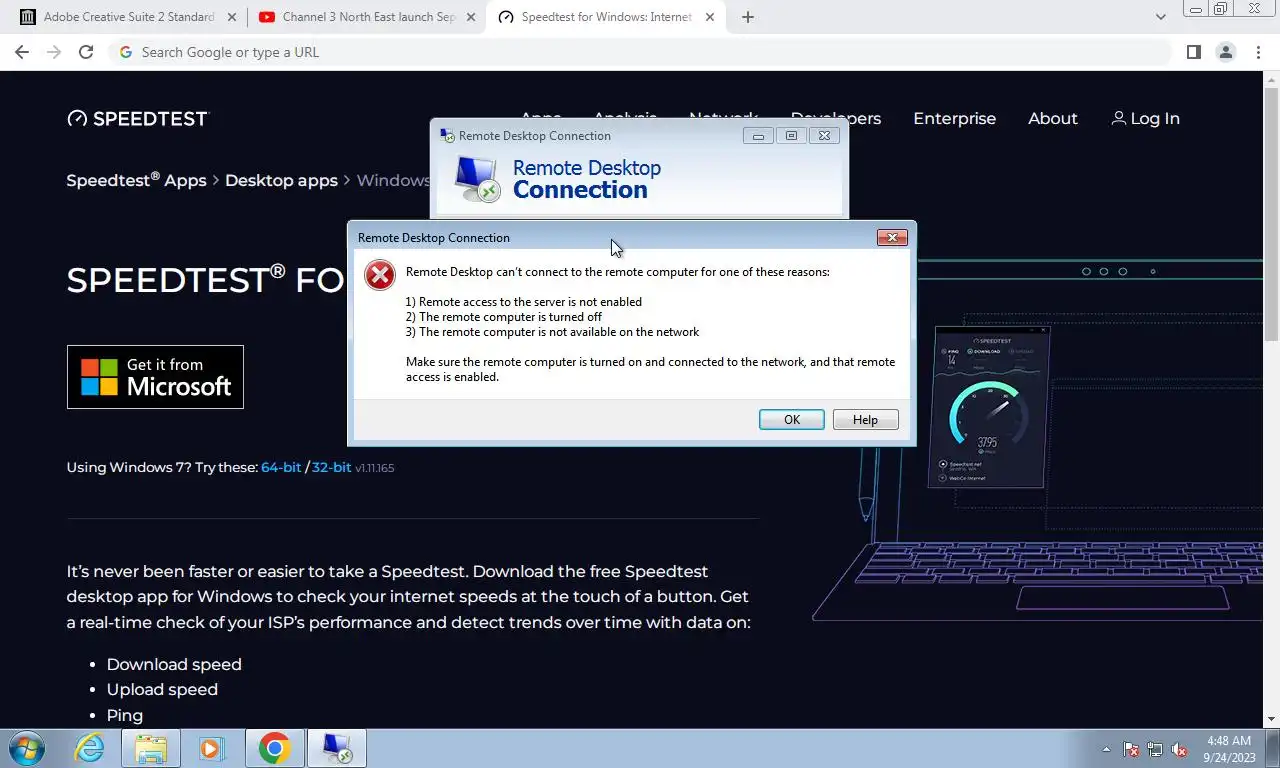The width and height of the screenshot is (1280, 768).
Task: Click the address bar search field
Action: pos(640,52)
